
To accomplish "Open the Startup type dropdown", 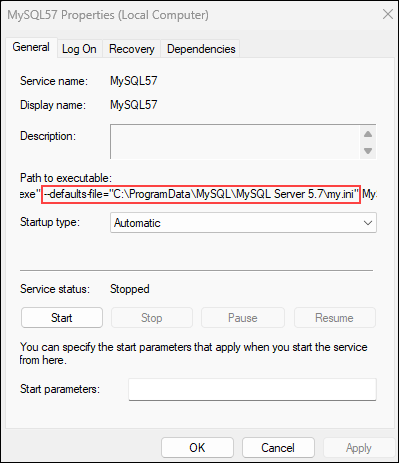I will (243, 223).
